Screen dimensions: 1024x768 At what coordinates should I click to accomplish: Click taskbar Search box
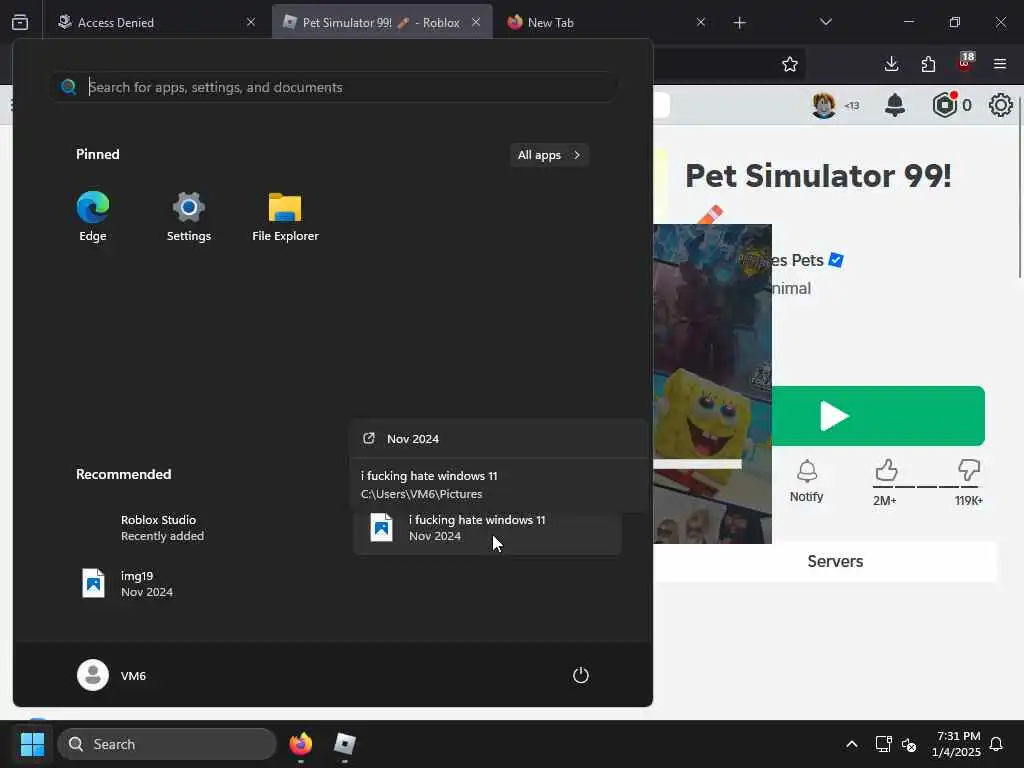point(167,744)
